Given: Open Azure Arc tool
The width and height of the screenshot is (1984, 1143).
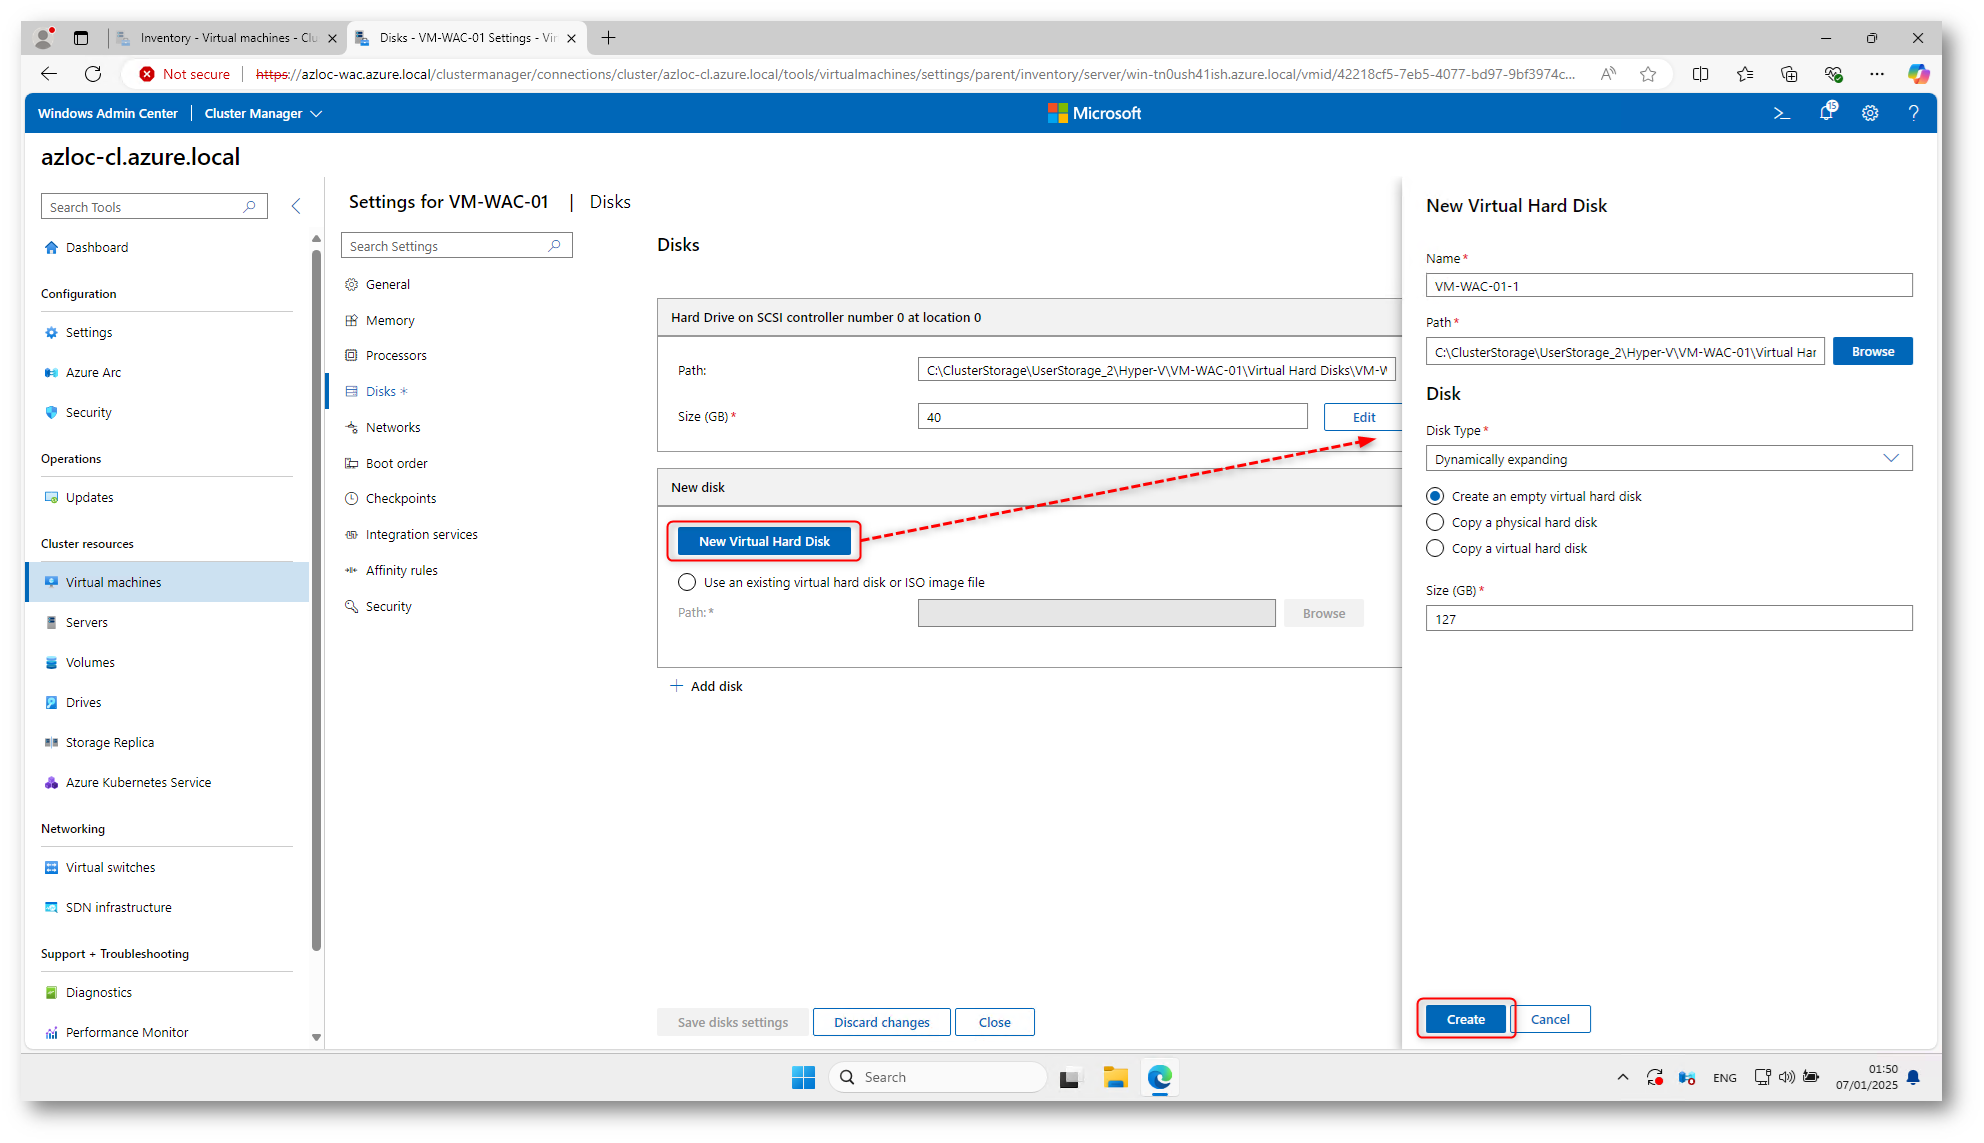Looking at the screenshot, I should (93, 372).
